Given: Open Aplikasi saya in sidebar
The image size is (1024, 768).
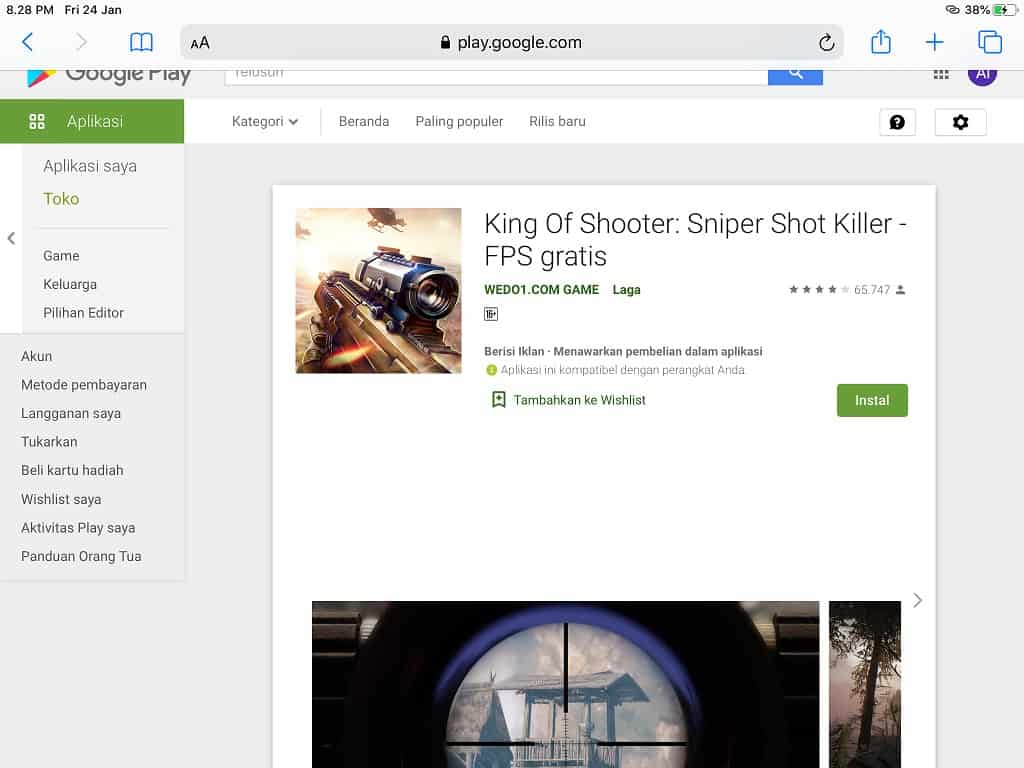Looking at the screenshot, I should click(x=90, y=166).
